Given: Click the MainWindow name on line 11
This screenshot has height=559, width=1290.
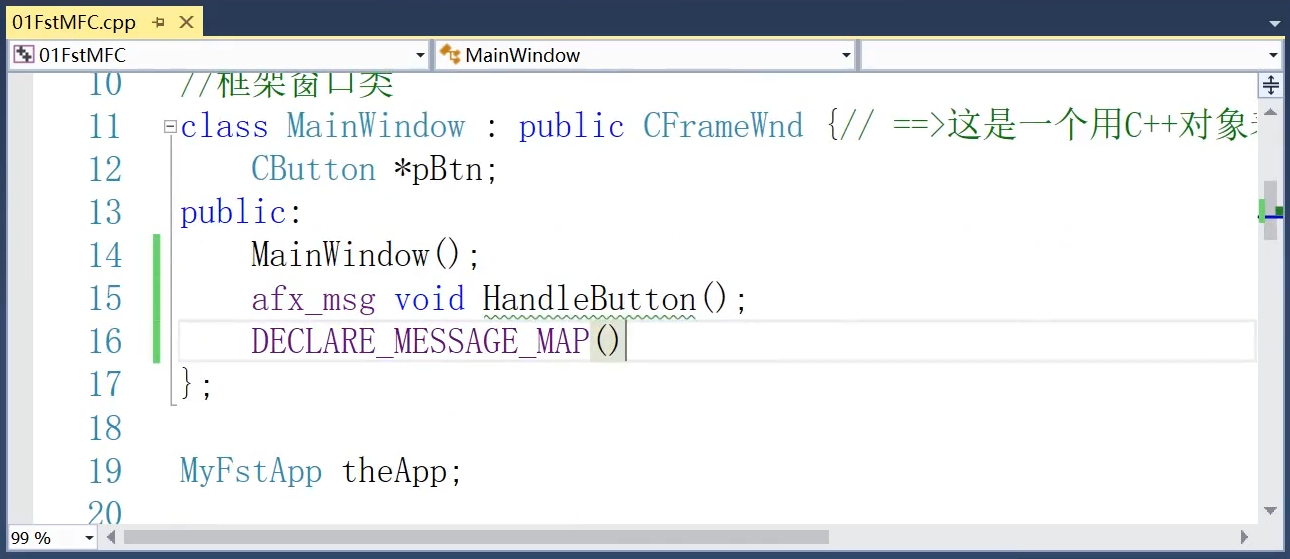Looking at the screenshot, I should 376,126.
